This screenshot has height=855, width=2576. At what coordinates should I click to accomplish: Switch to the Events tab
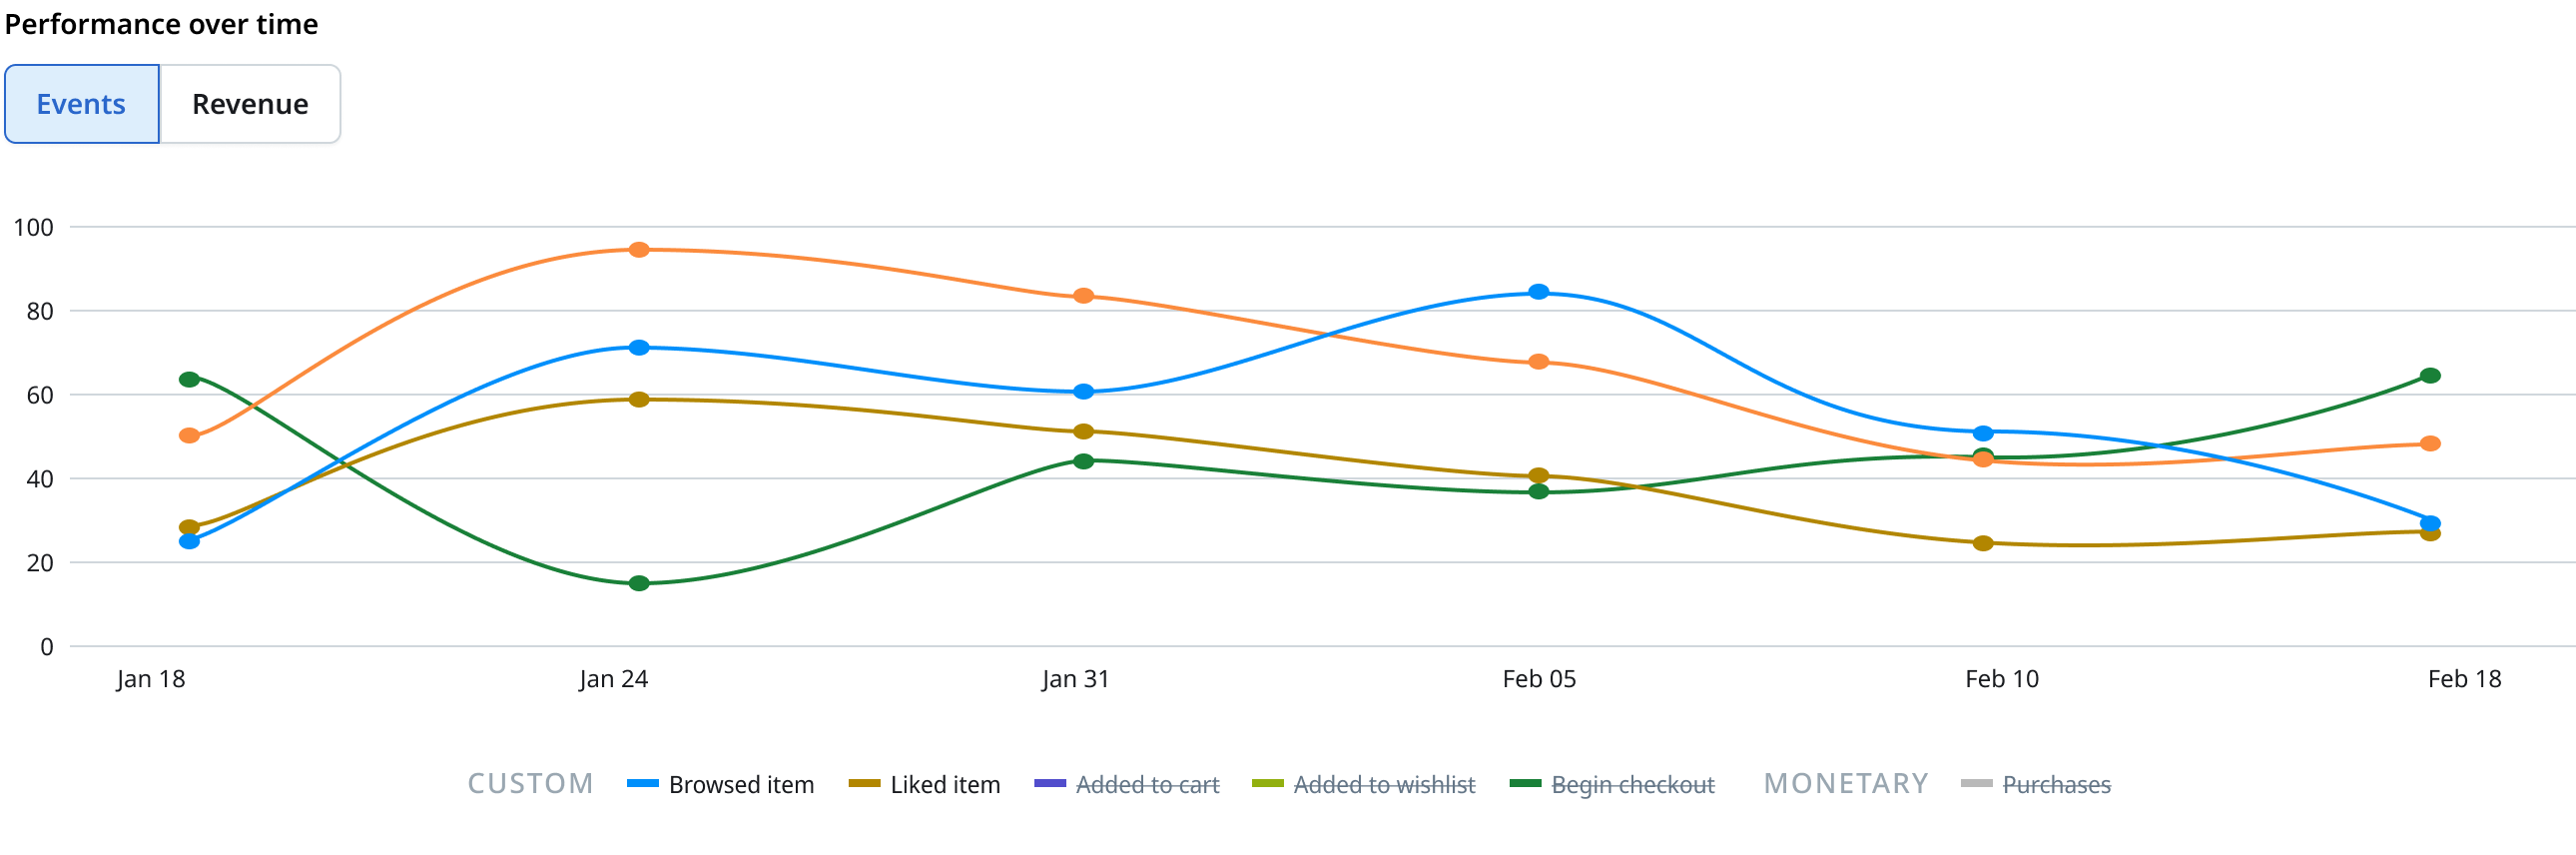tap(82, 104)
